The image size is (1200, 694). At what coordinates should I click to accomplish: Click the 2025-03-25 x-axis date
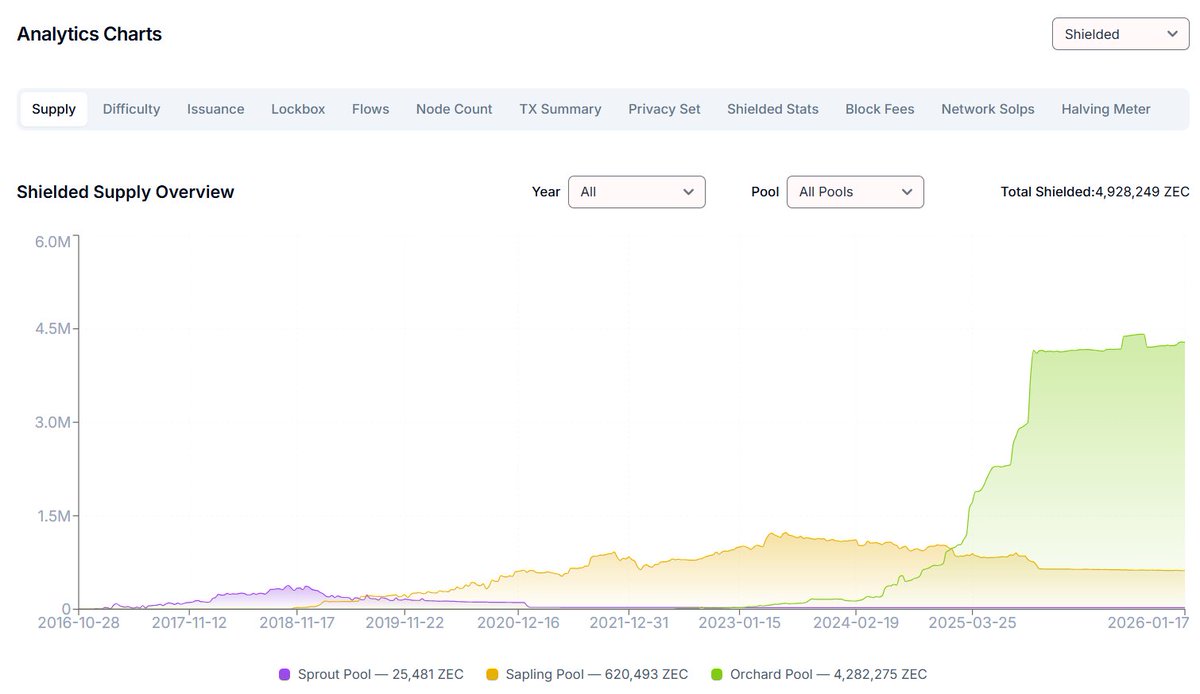click(973, 623)
